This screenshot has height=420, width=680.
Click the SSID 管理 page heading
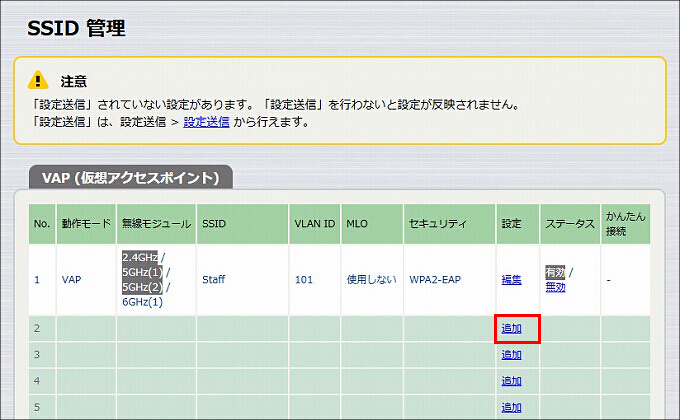click(x=76, y=28)
